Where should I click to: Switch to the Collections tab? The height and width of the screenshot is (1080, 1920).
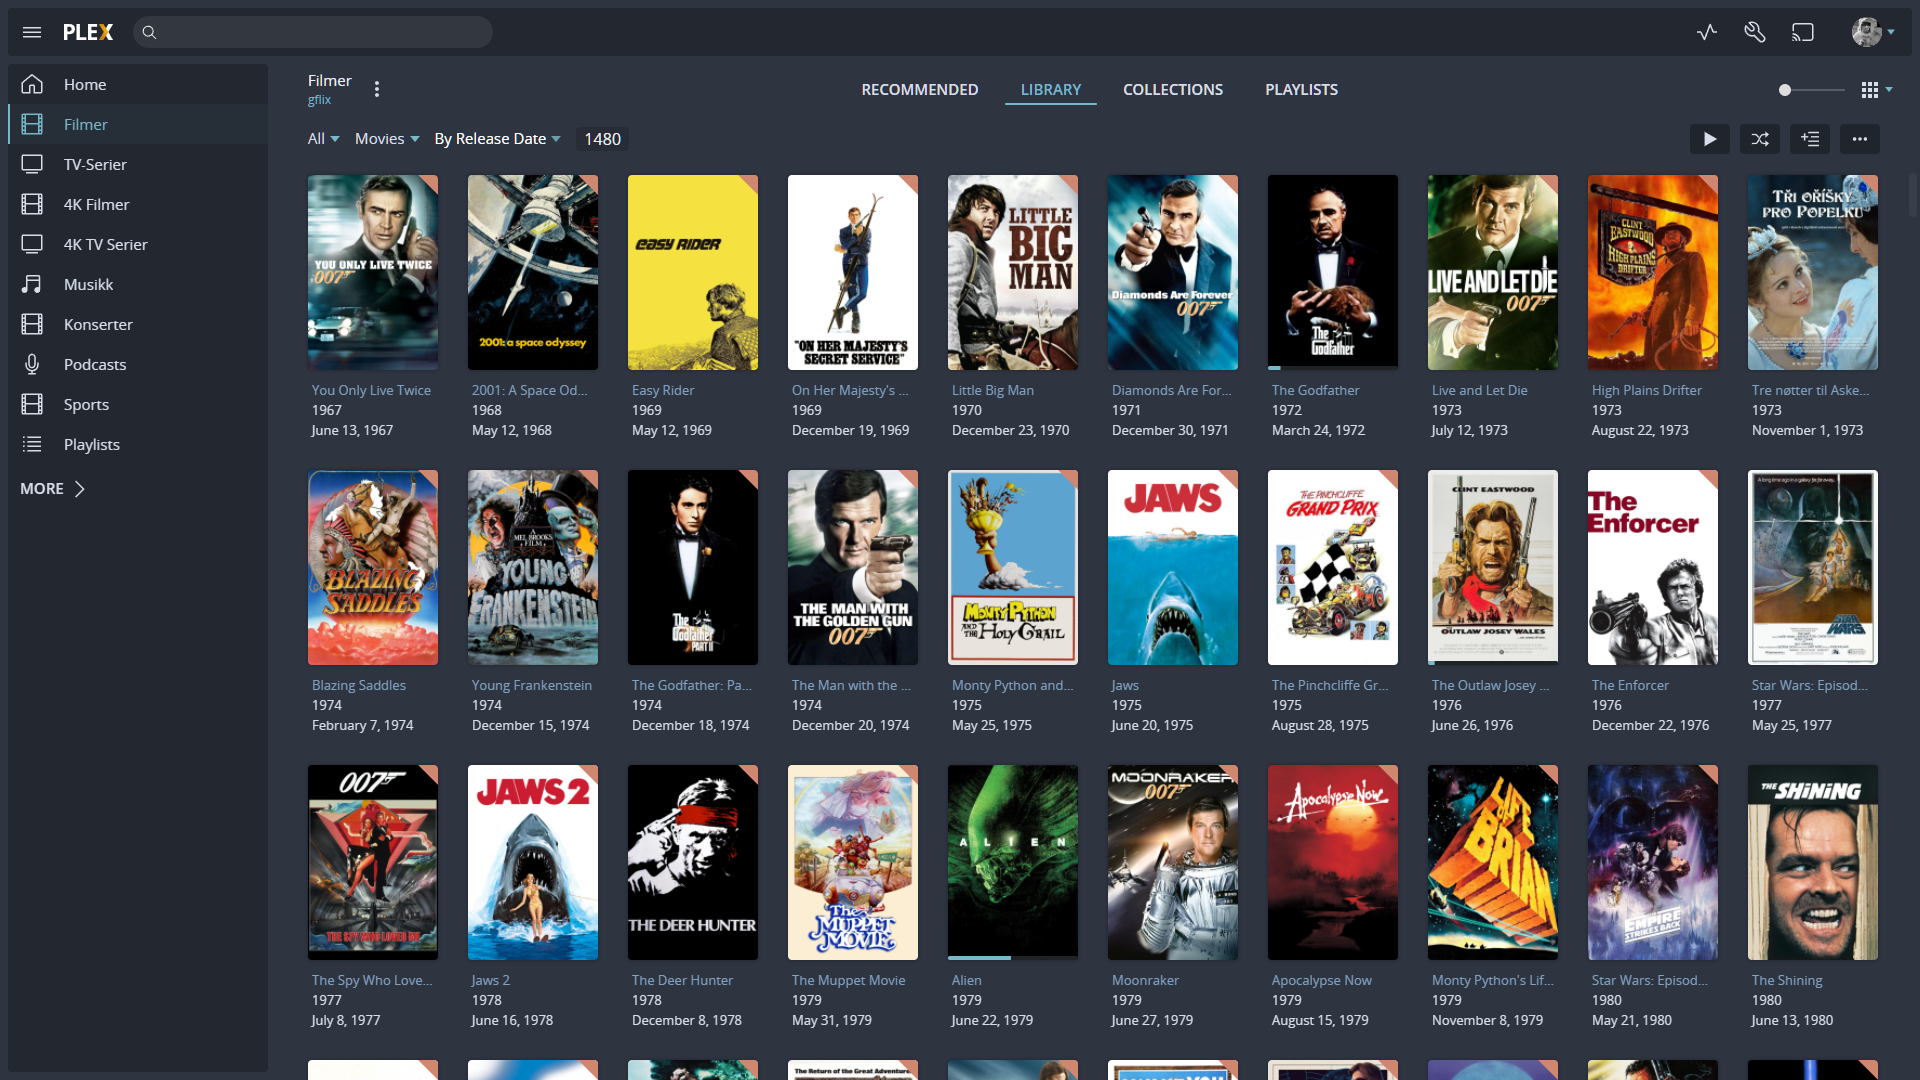[1173, 90]
